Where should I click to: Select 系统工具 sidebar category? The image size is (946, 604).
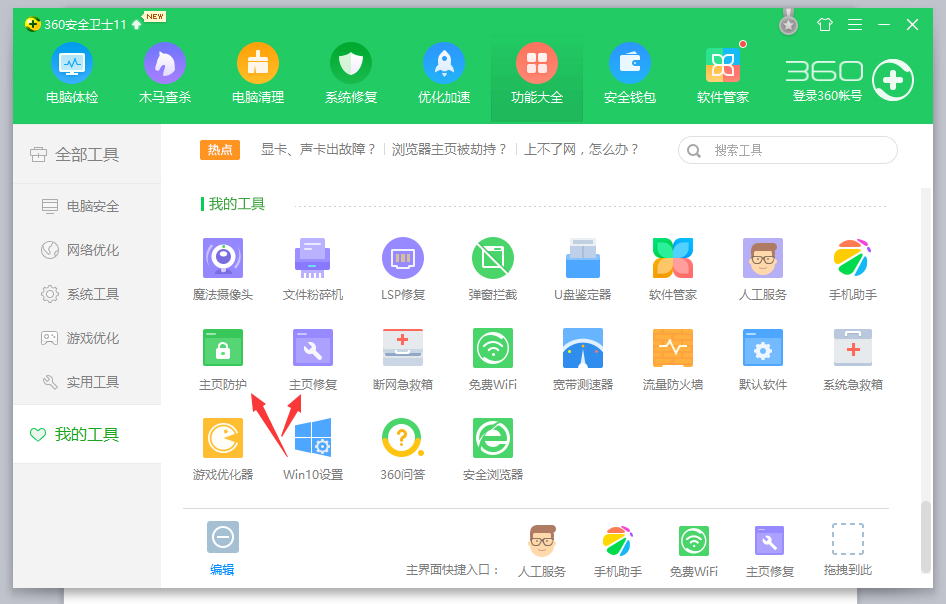[87, 294]
